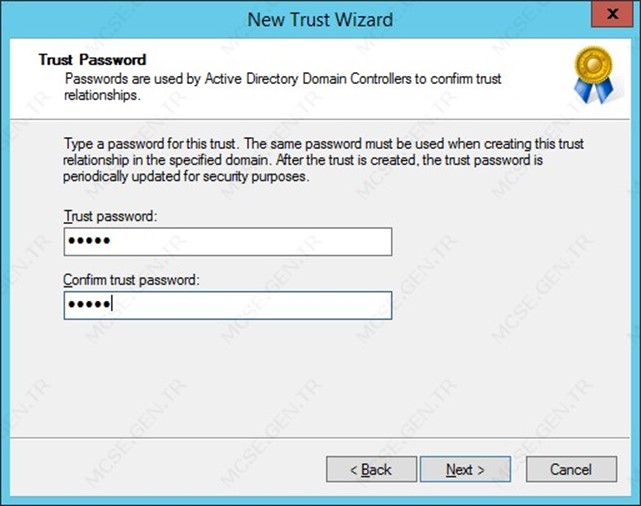Click the Active Directory Domain Controllers description
The width and height of the screenshot is (641, 506).
coord(282,87)
